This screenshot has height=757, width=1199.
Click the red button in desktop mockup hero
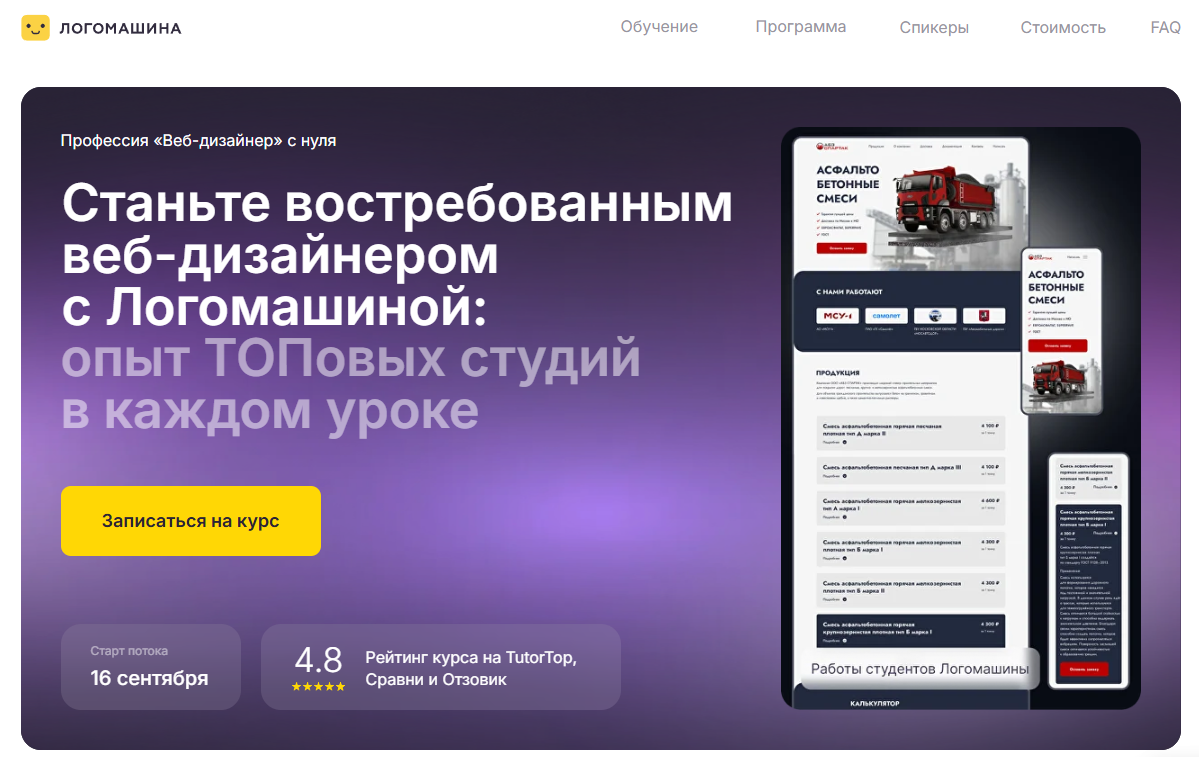point(841,249)
